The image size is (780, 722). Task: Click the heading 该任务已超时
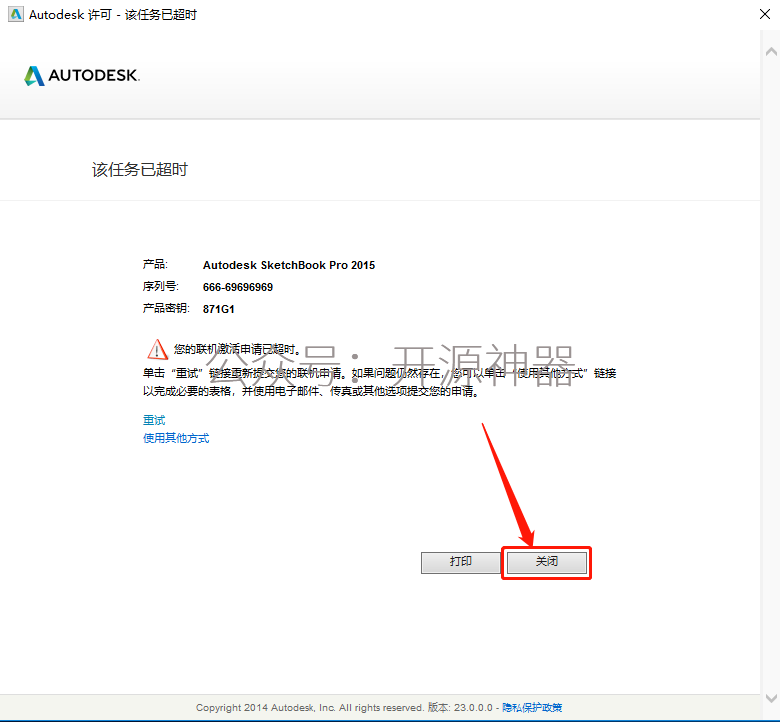[x=140, y=170]
